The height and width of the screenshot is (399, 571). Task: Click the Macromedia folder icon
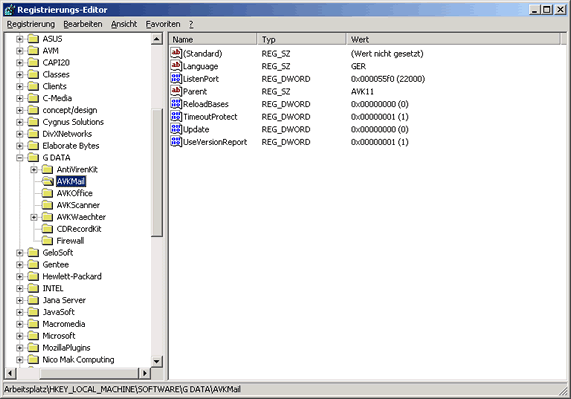33,324
